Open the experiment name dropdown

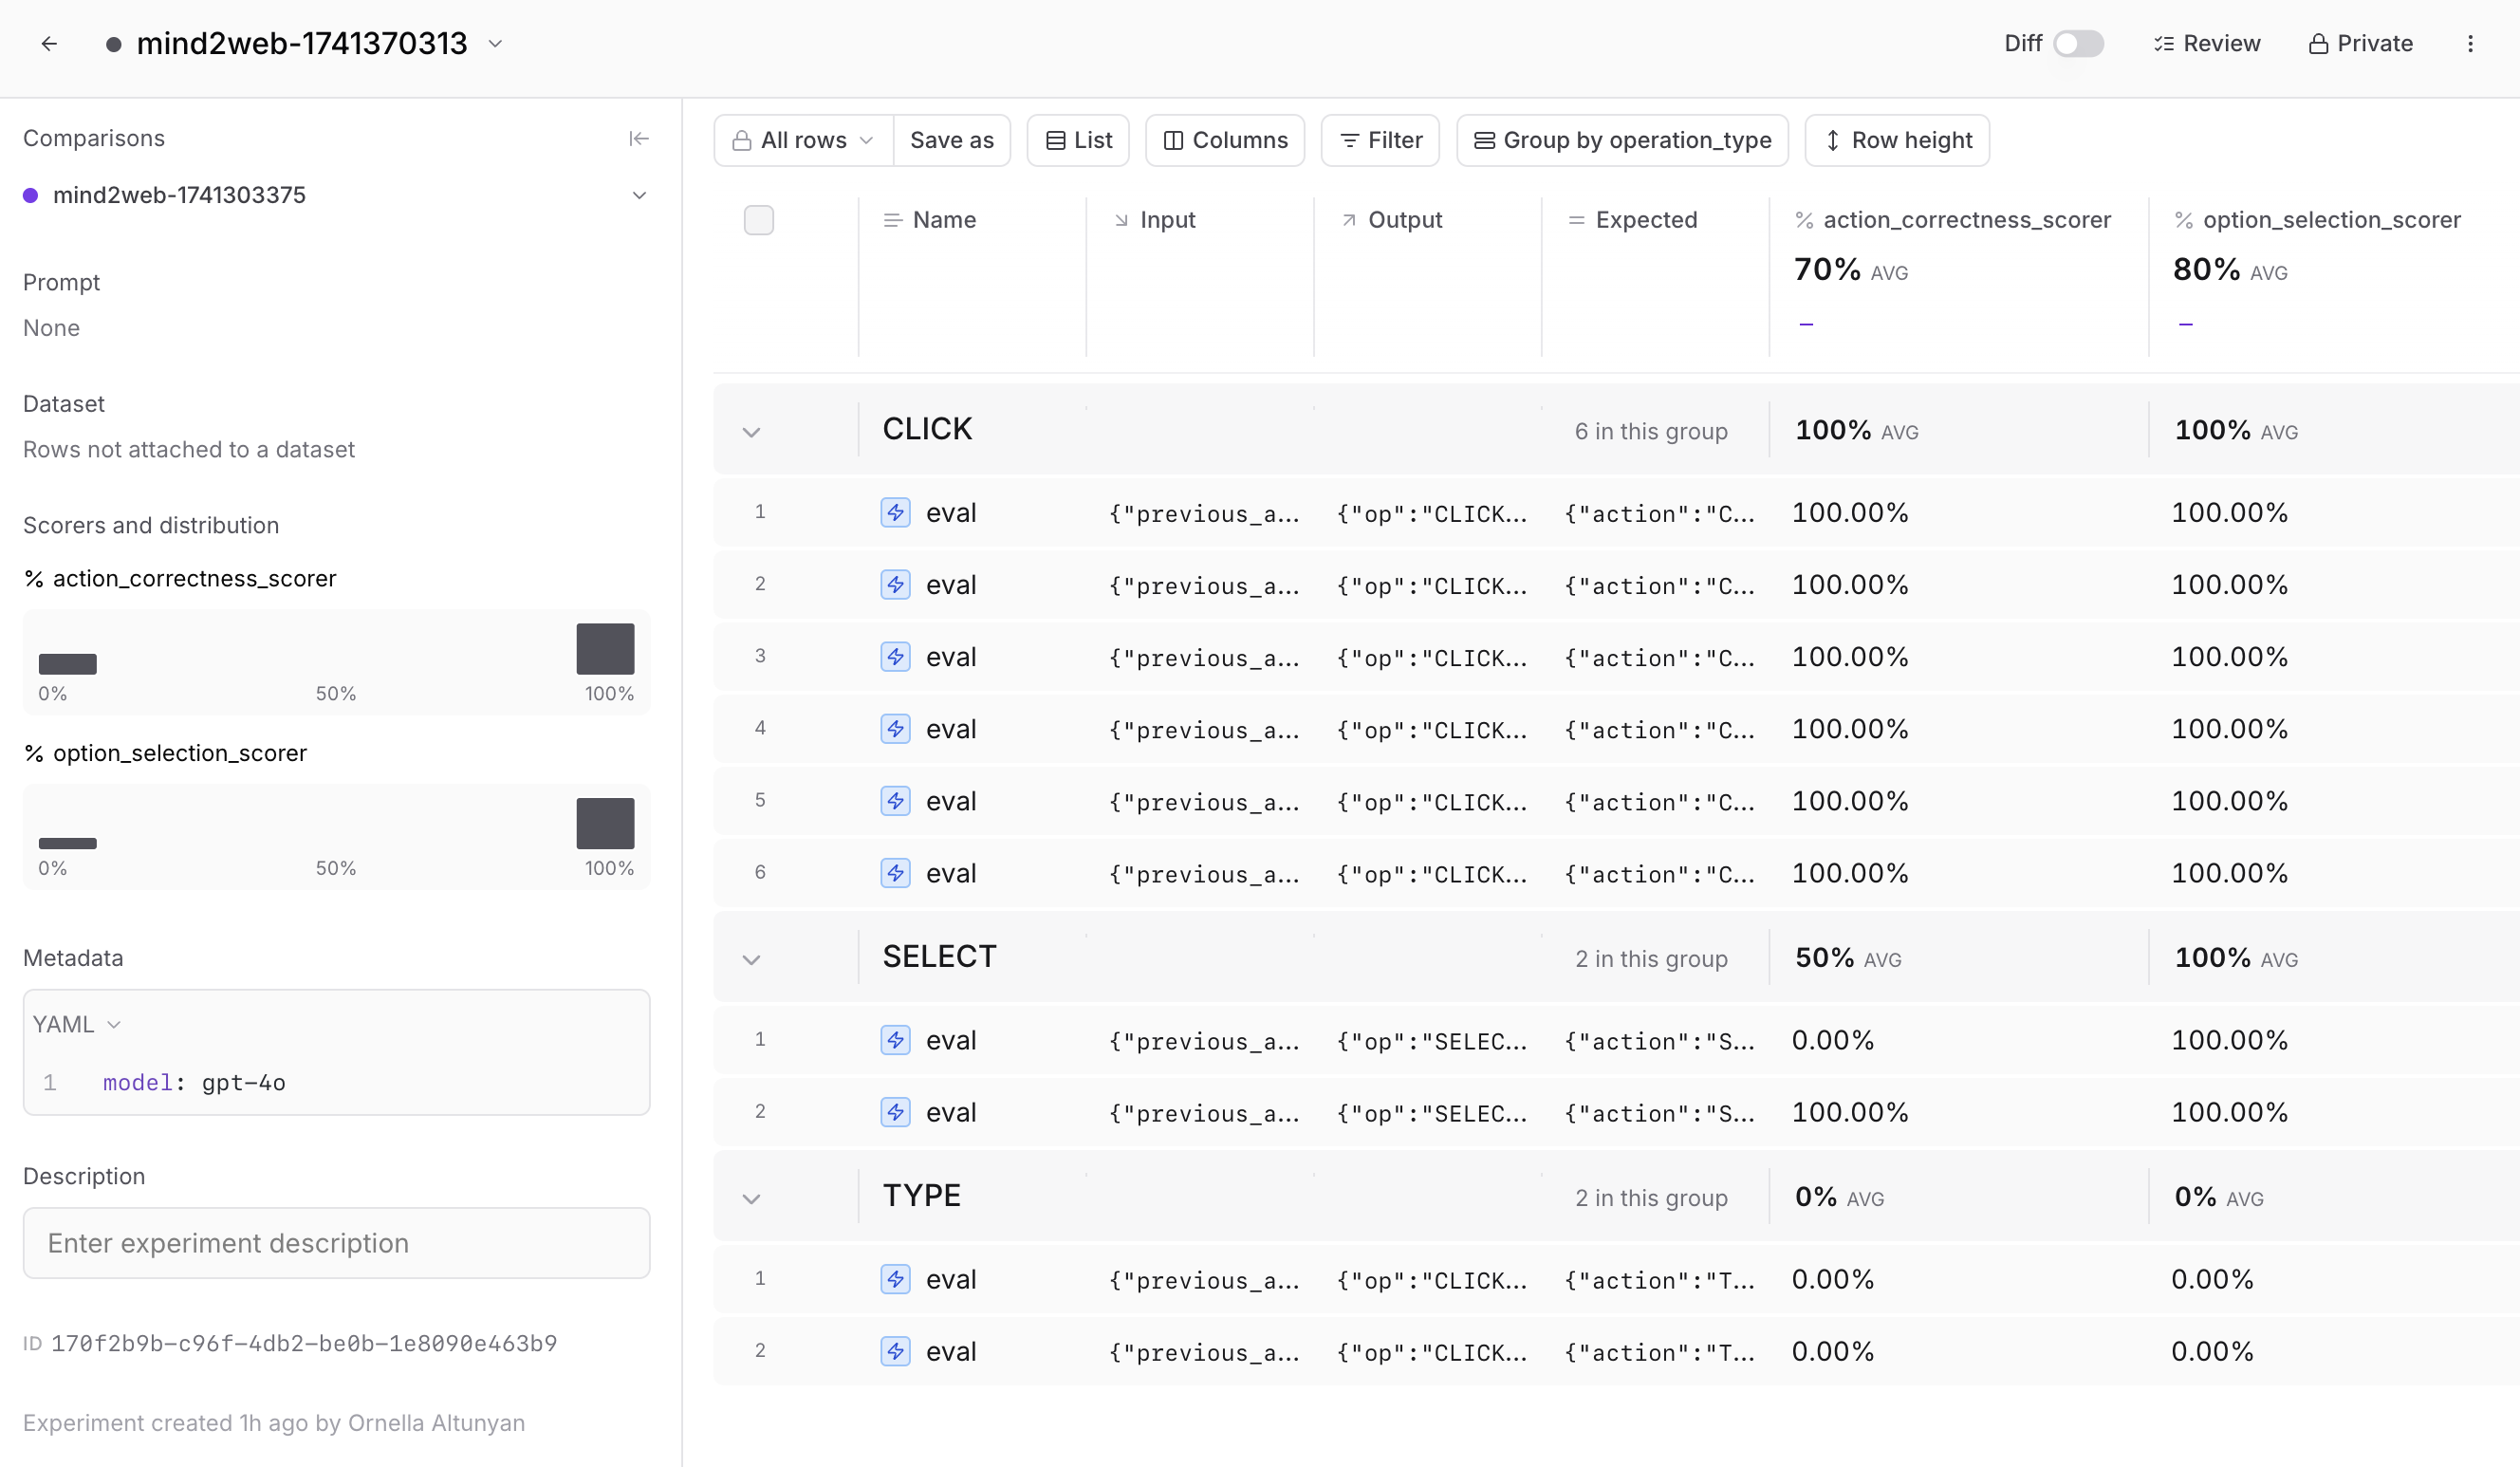coord(495,43)
